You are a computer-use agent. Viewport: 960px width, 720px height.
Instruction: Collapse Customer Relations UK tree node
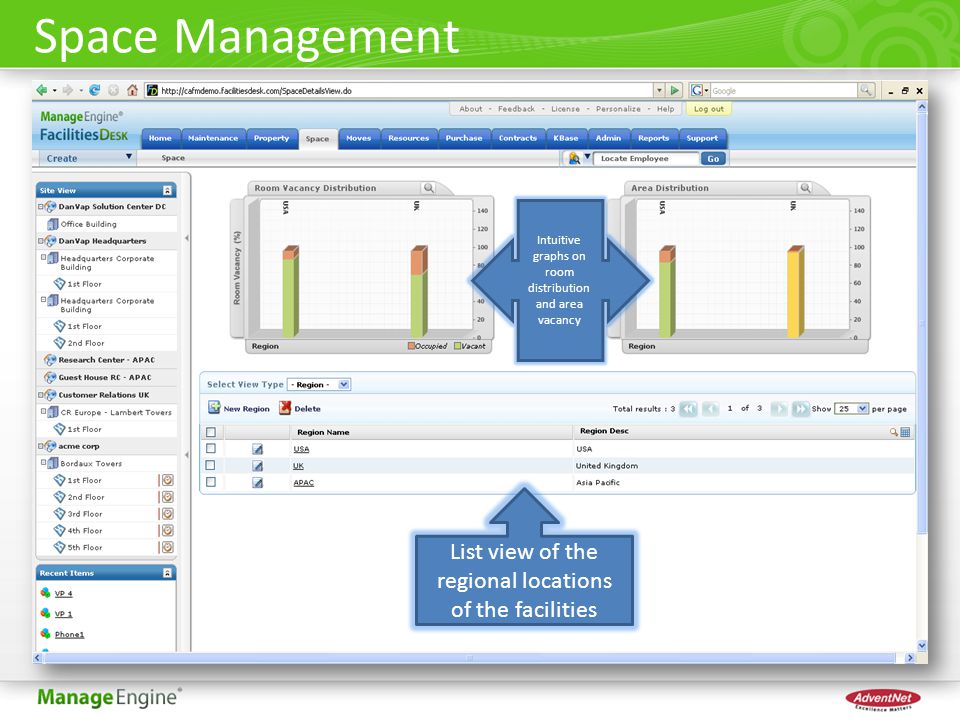41,396
